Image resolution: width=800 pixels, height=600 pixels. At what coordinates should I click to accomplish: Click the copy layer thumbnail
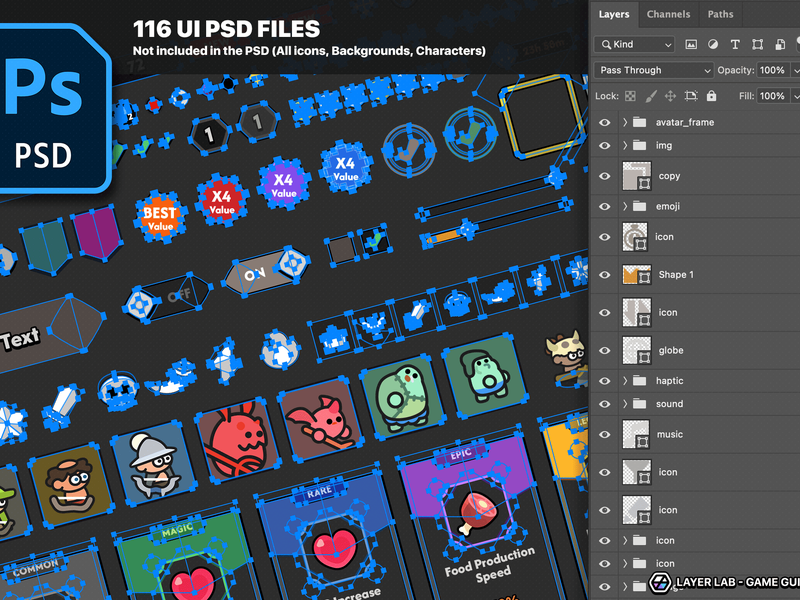click(x=637, y=176)
